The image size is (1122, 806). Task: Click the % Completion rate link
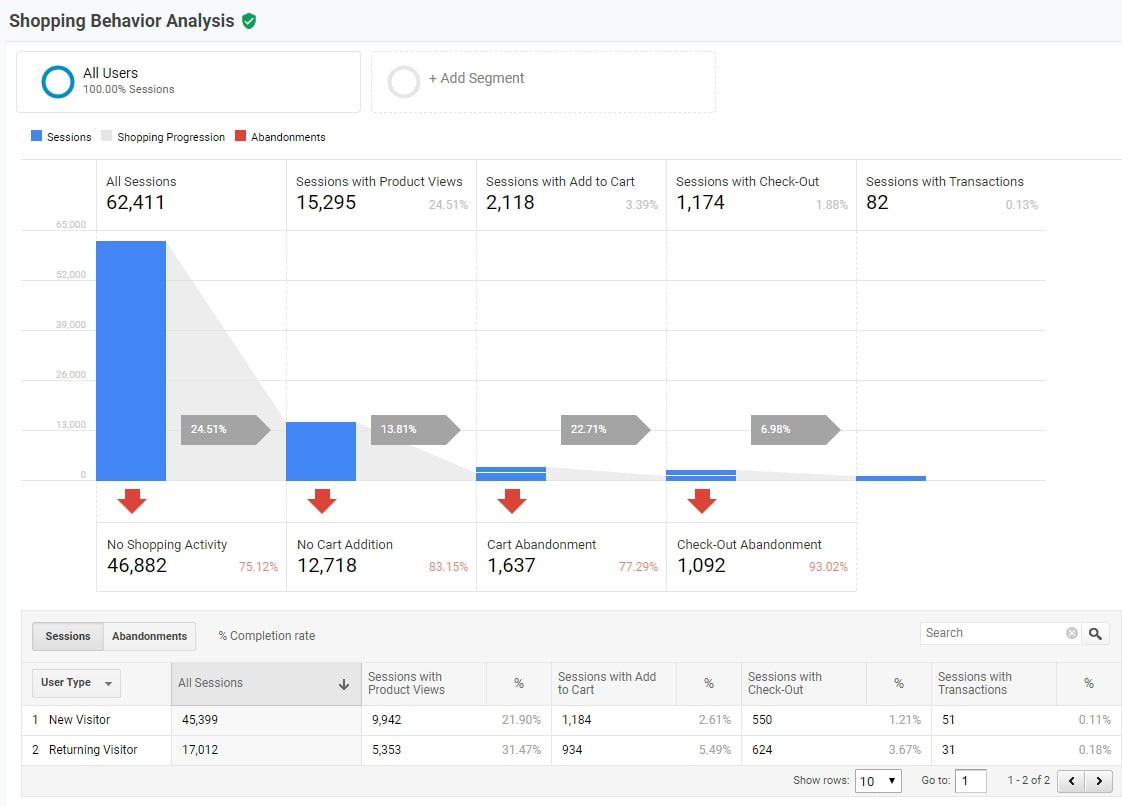pyautogui.click(x=266, y=636)
